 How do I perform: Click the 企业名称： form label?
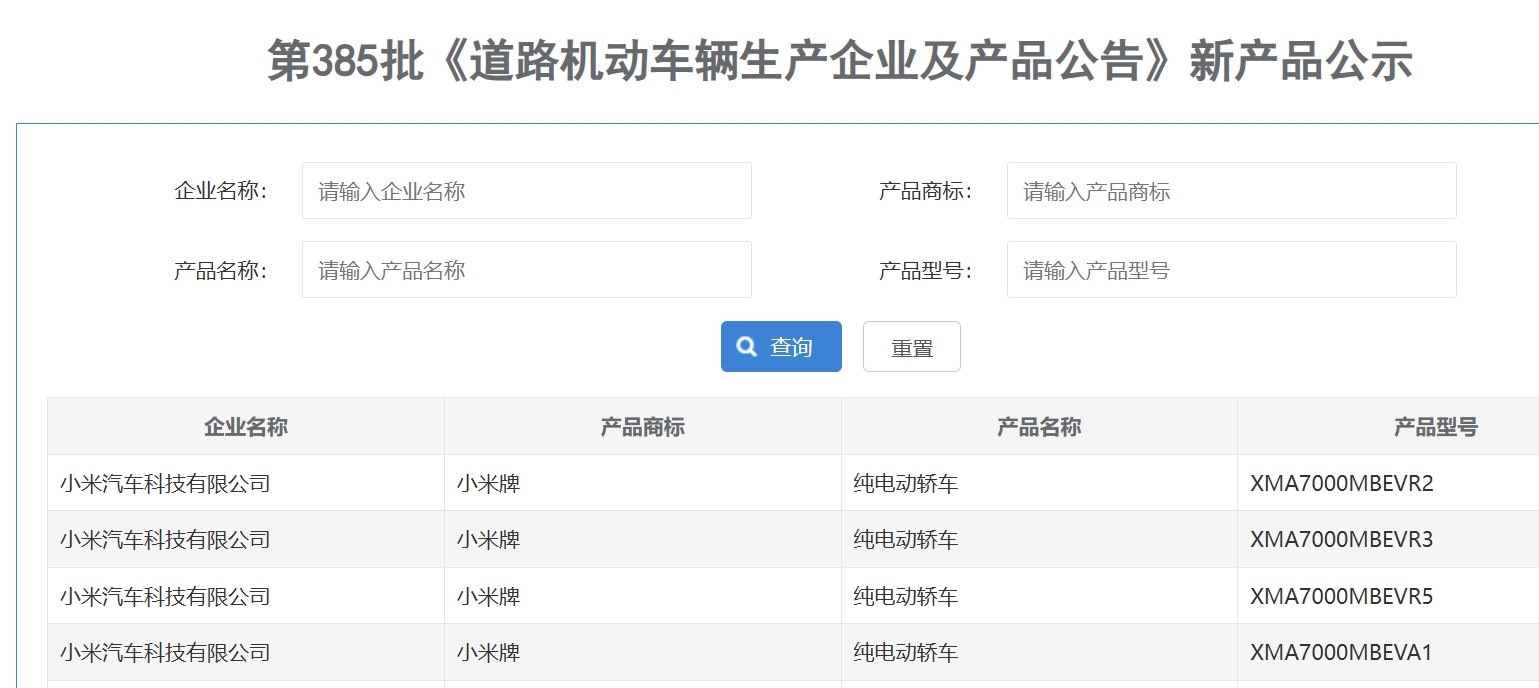click(x=221, y=191)
